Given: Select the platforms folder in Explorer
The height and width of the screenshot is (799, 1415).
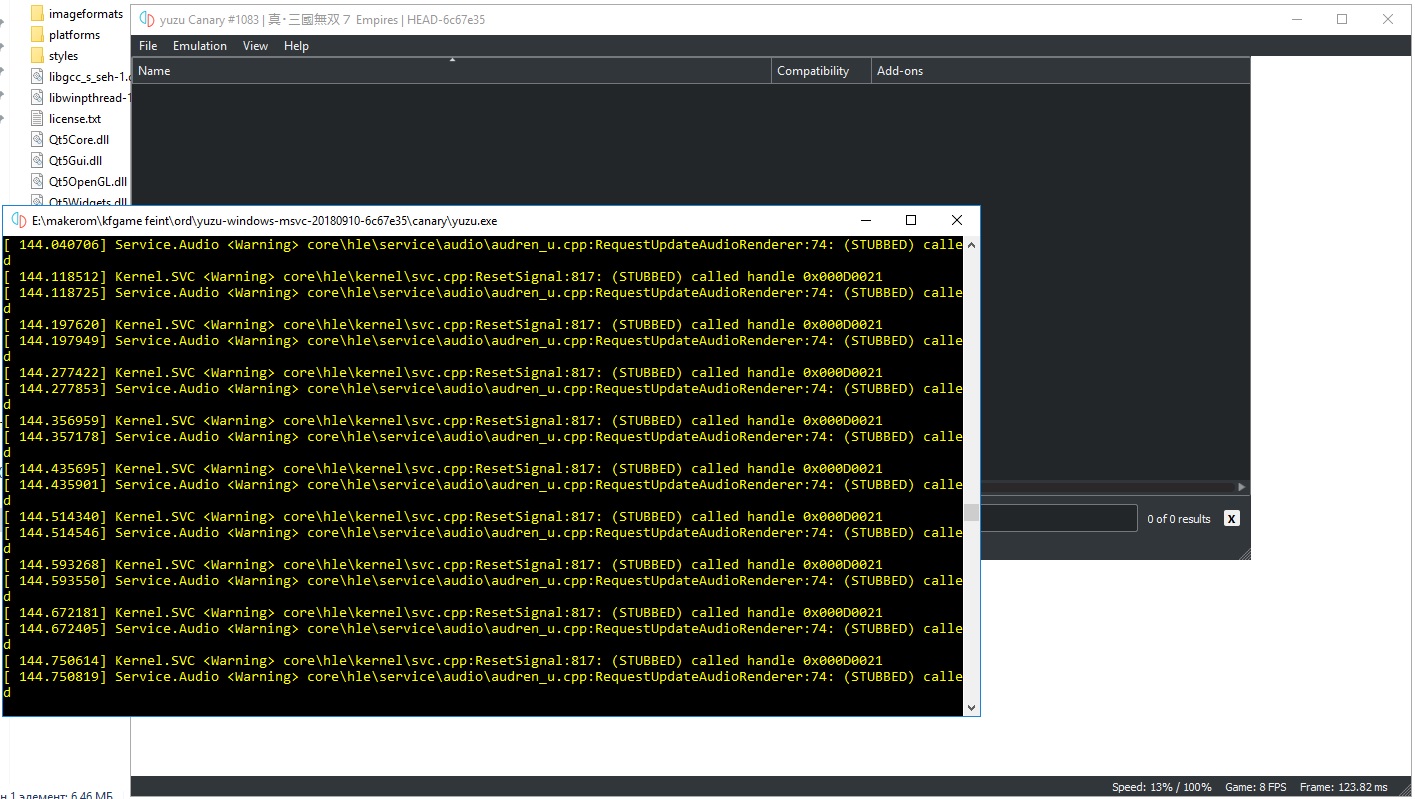Looking at the screenshot, I should point(65,35).
